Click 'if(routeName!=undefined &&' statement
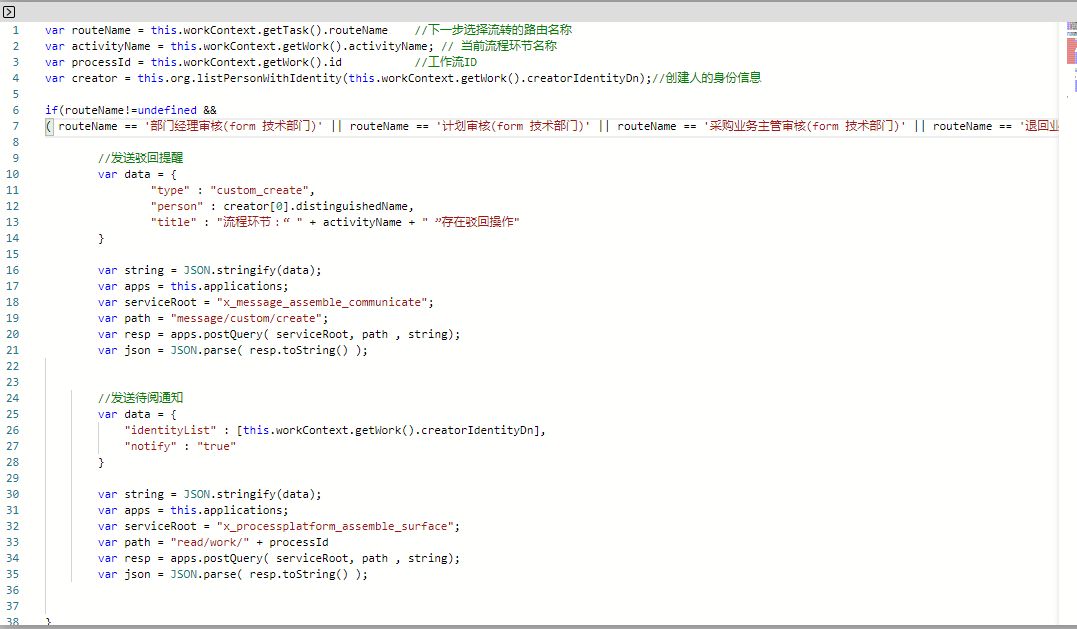This screenshot has height=629, width=1077. (131, 110)
